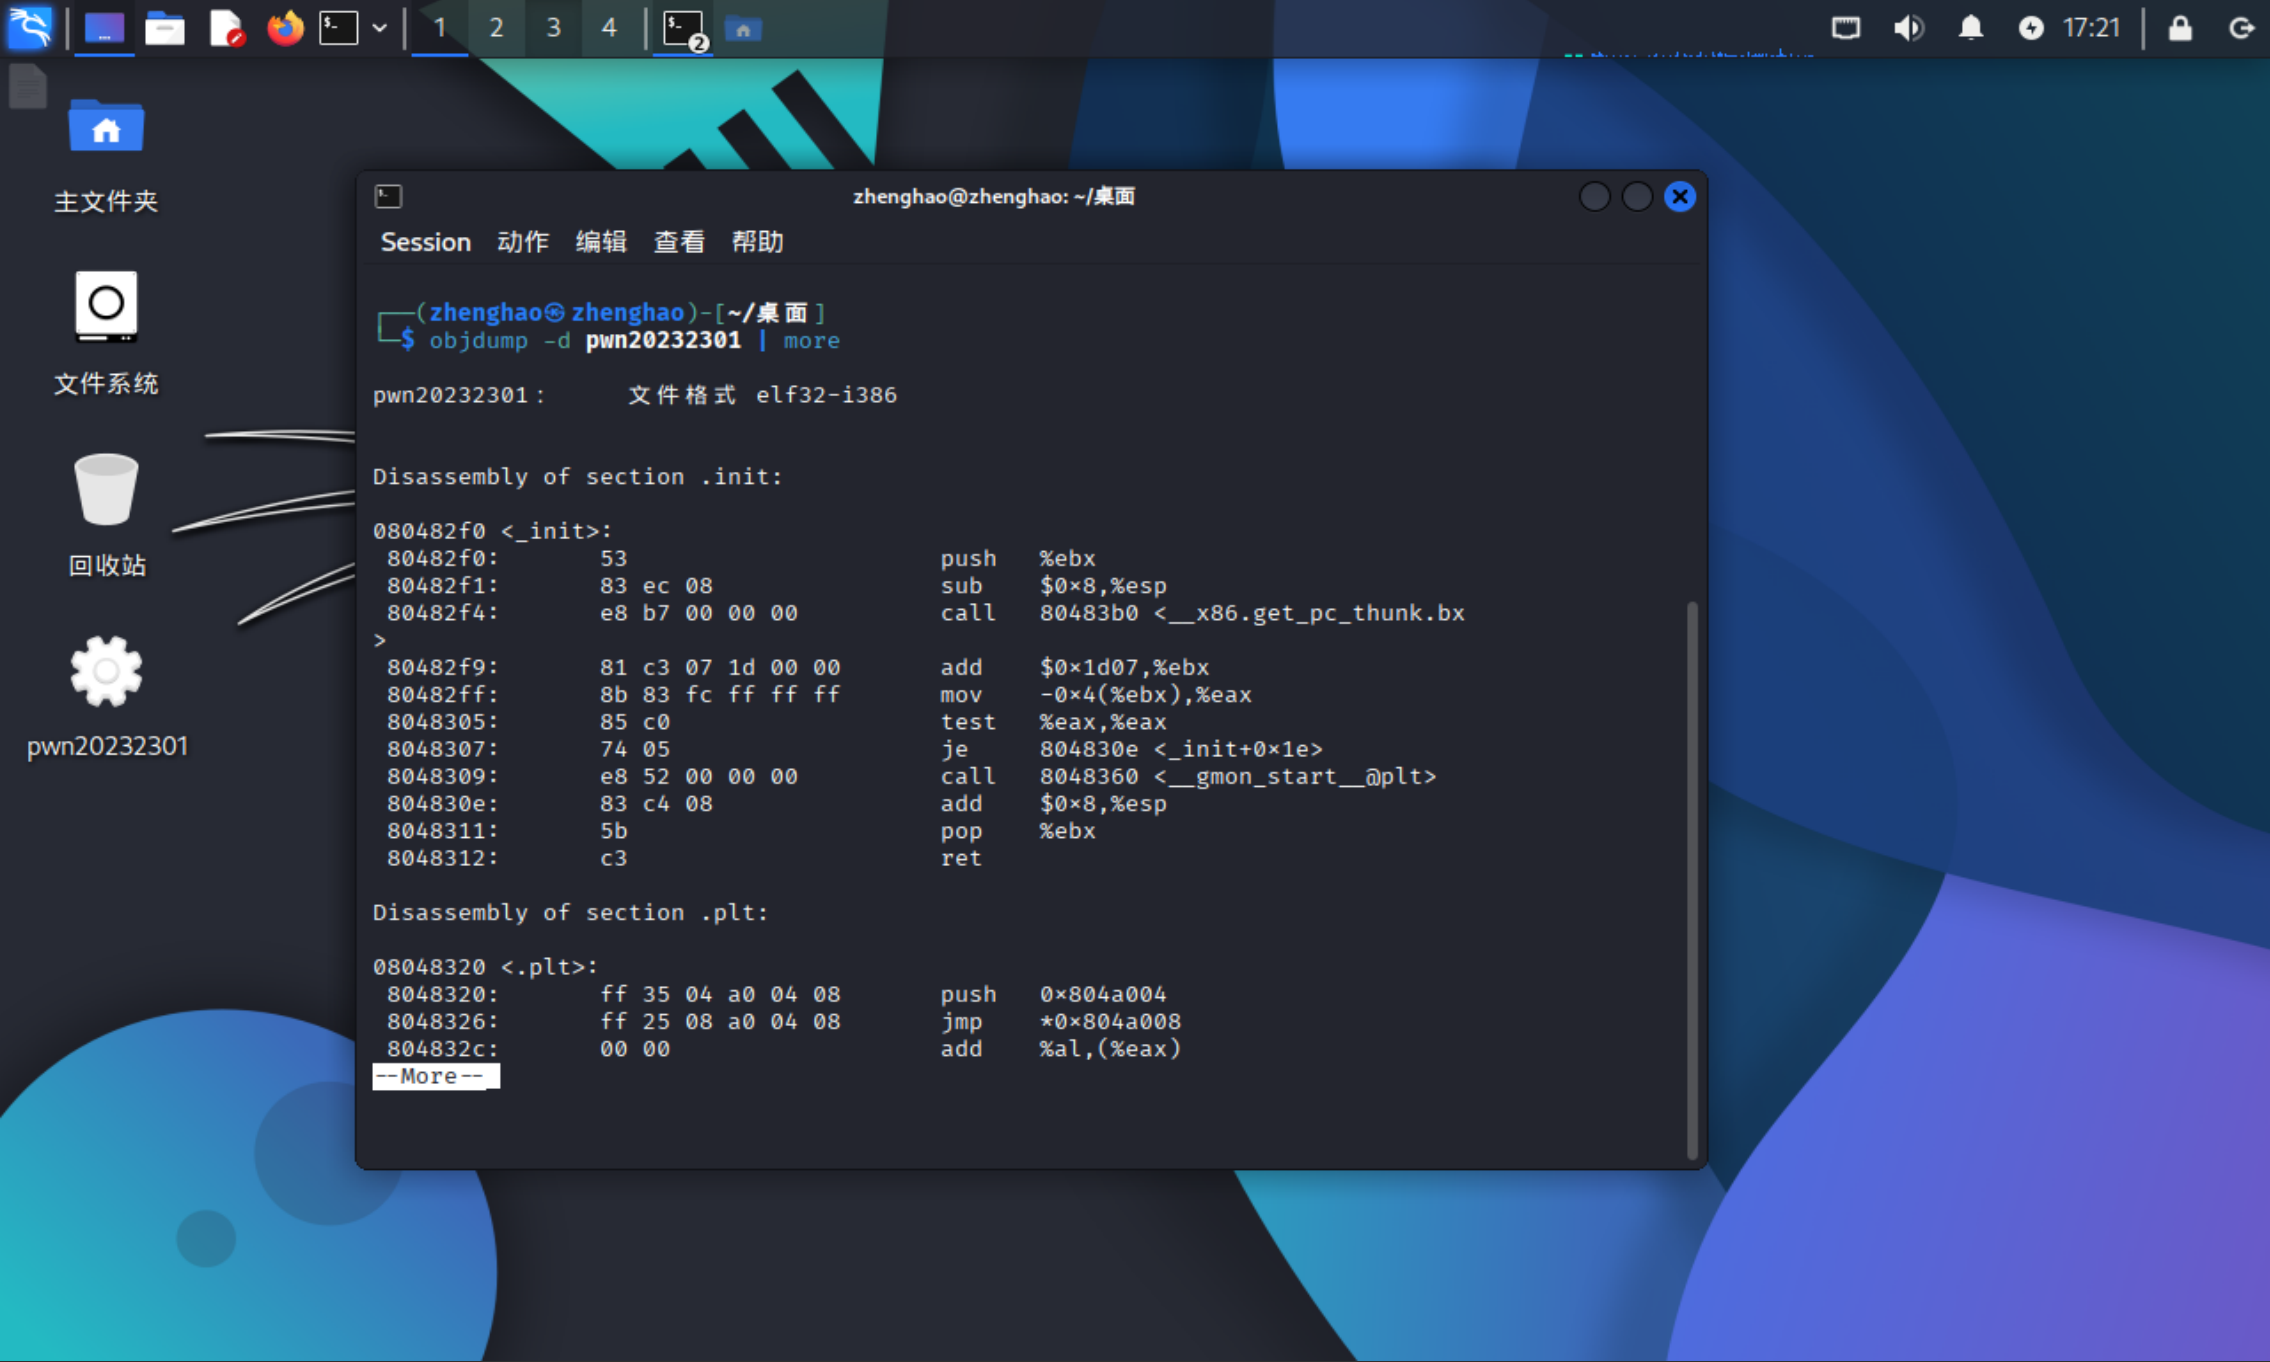Click the terminal taskbar window button
Viewport: 2270px width, 1362px height.
pos(683,28)
